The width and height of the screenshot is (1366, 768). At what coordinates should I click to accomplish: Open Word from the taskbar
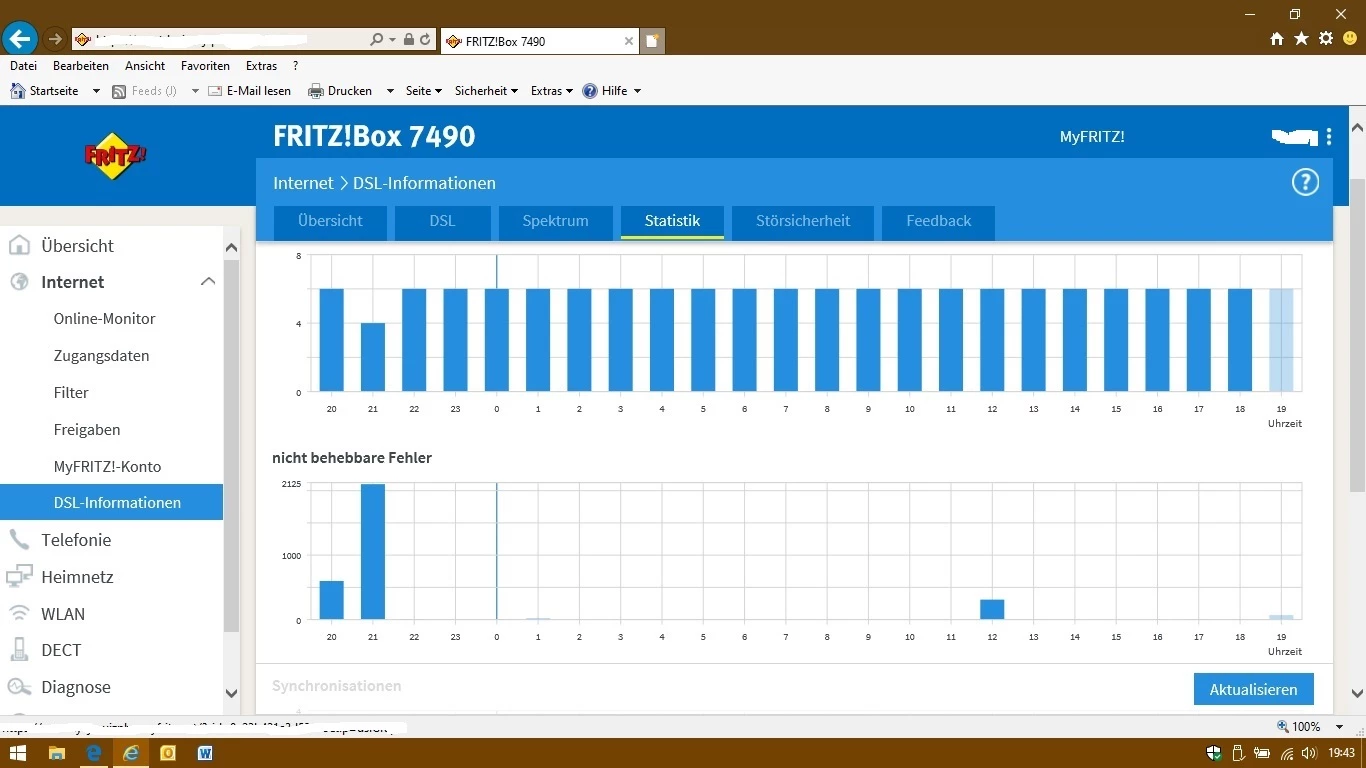click(205, 753)
